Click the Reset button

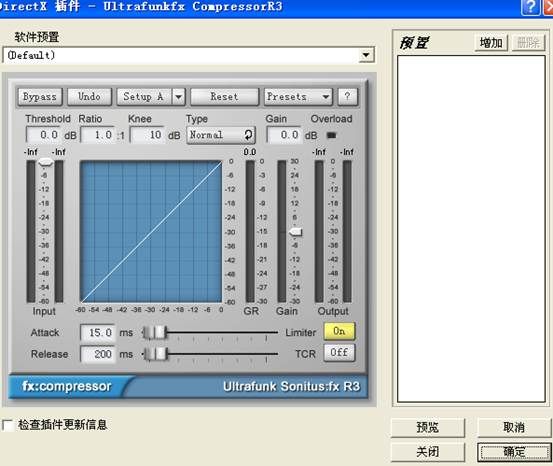click(224, 97)
